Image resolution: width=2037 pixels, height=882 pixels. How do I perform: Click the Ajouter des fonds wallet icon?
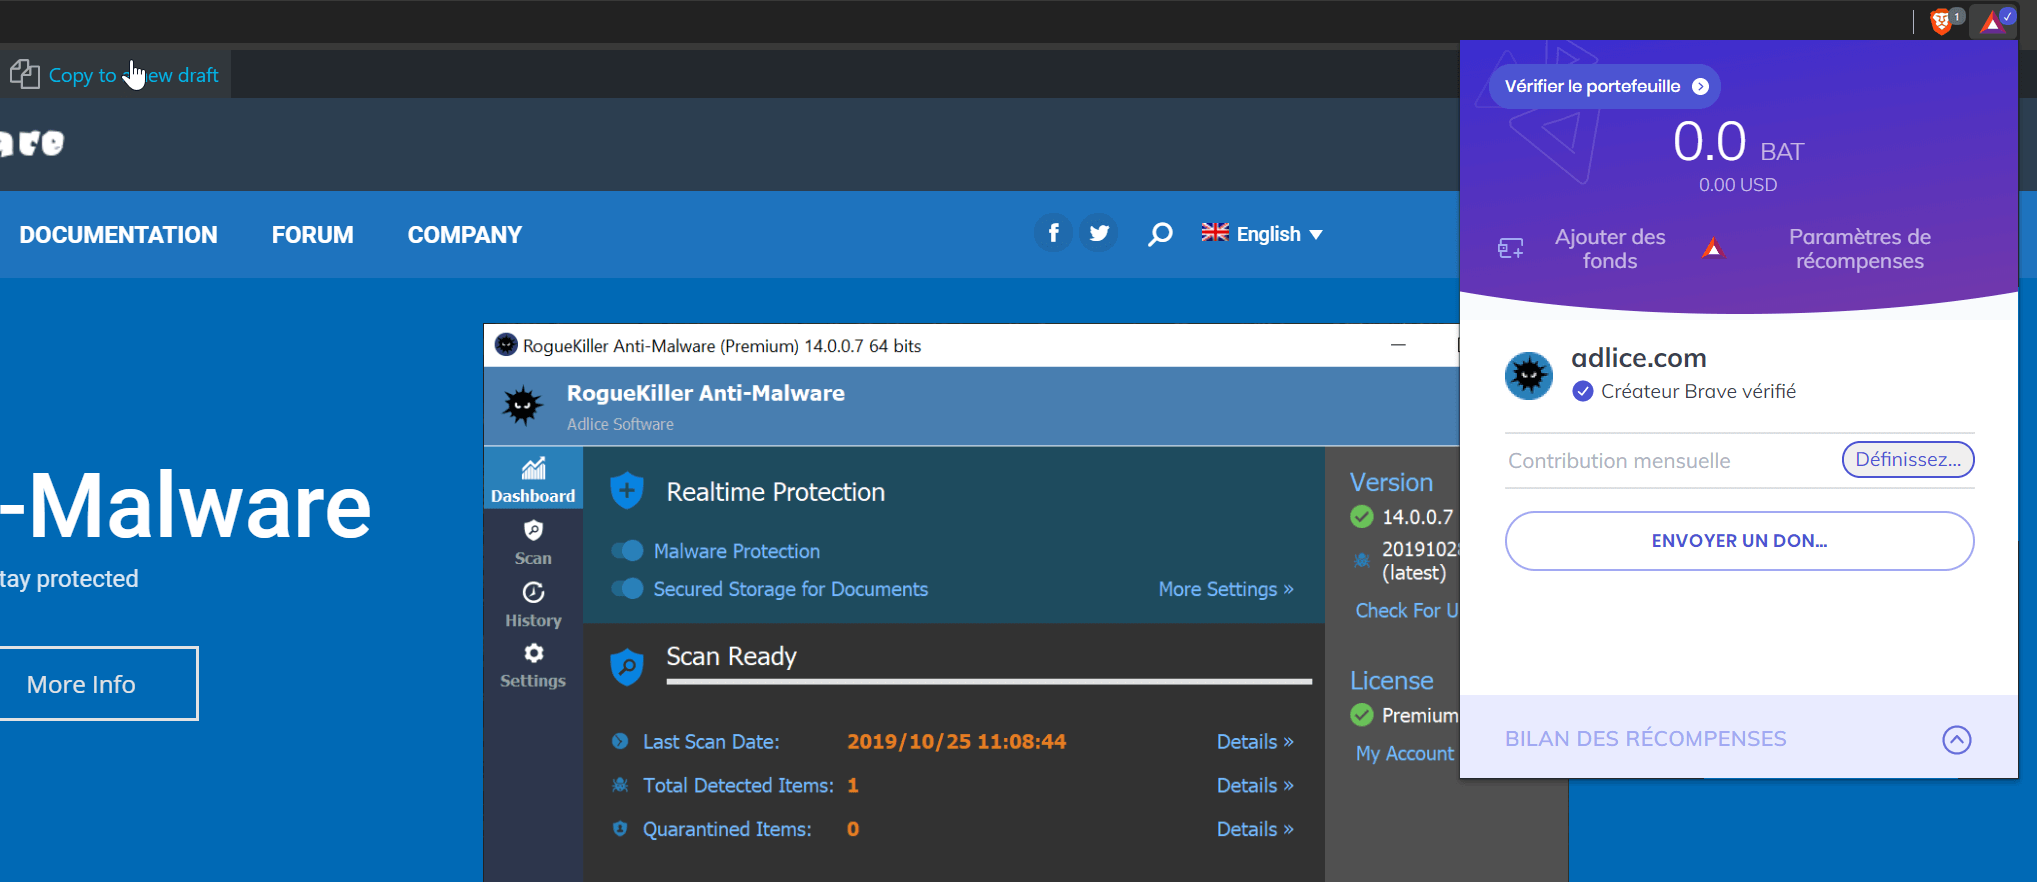1510,248
